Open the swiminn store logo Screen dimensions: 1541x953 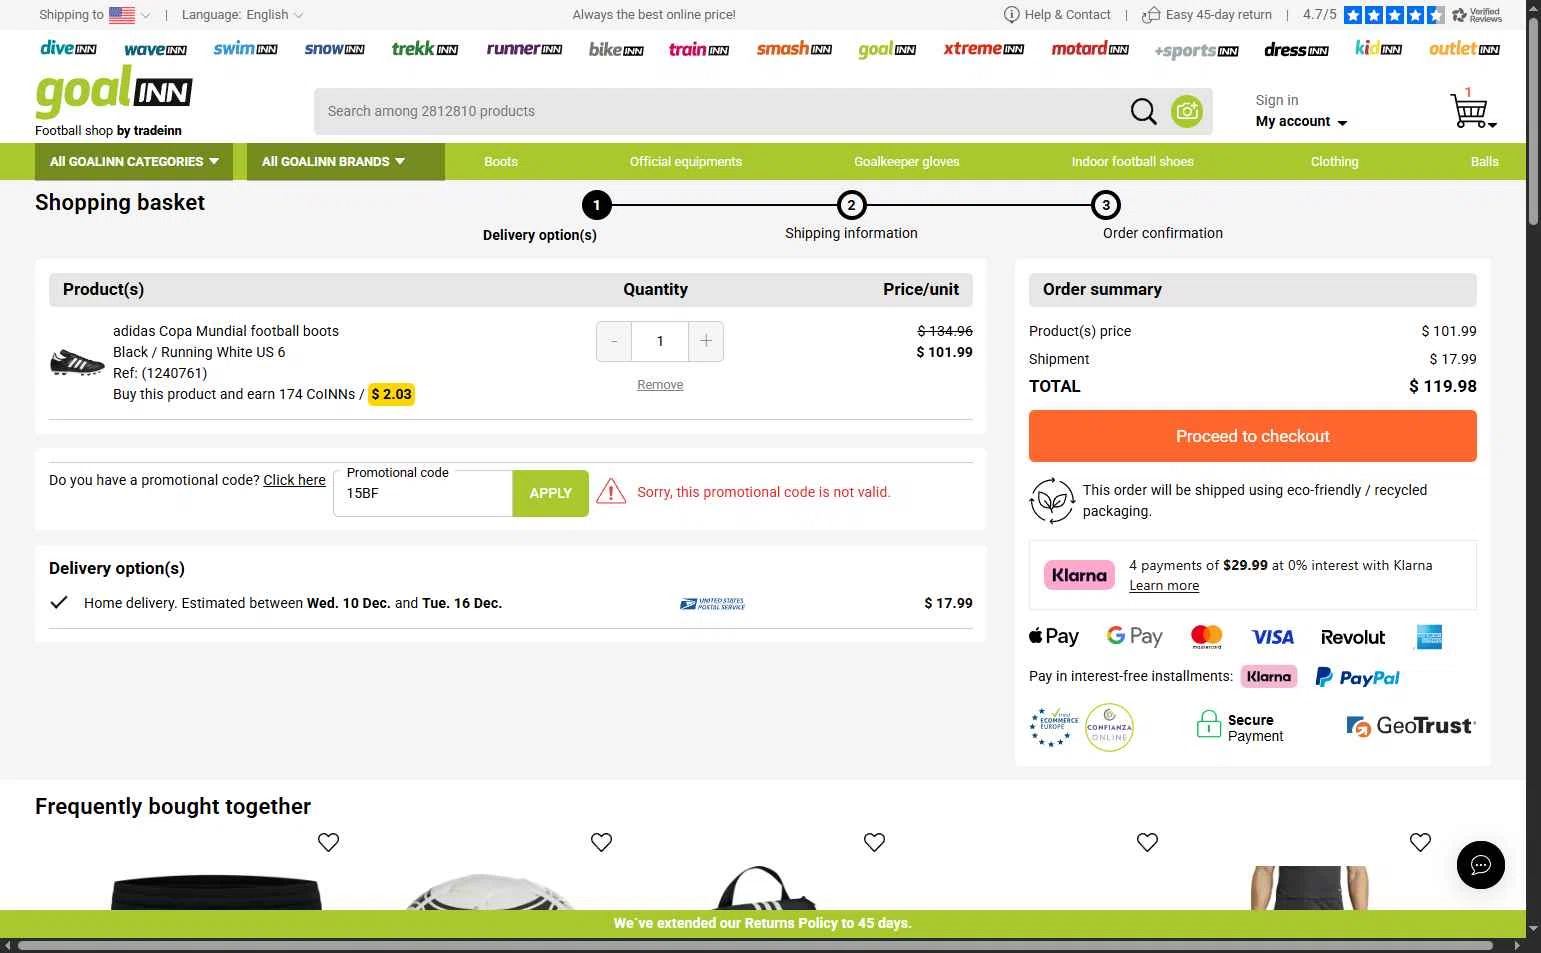coord(245,48)
